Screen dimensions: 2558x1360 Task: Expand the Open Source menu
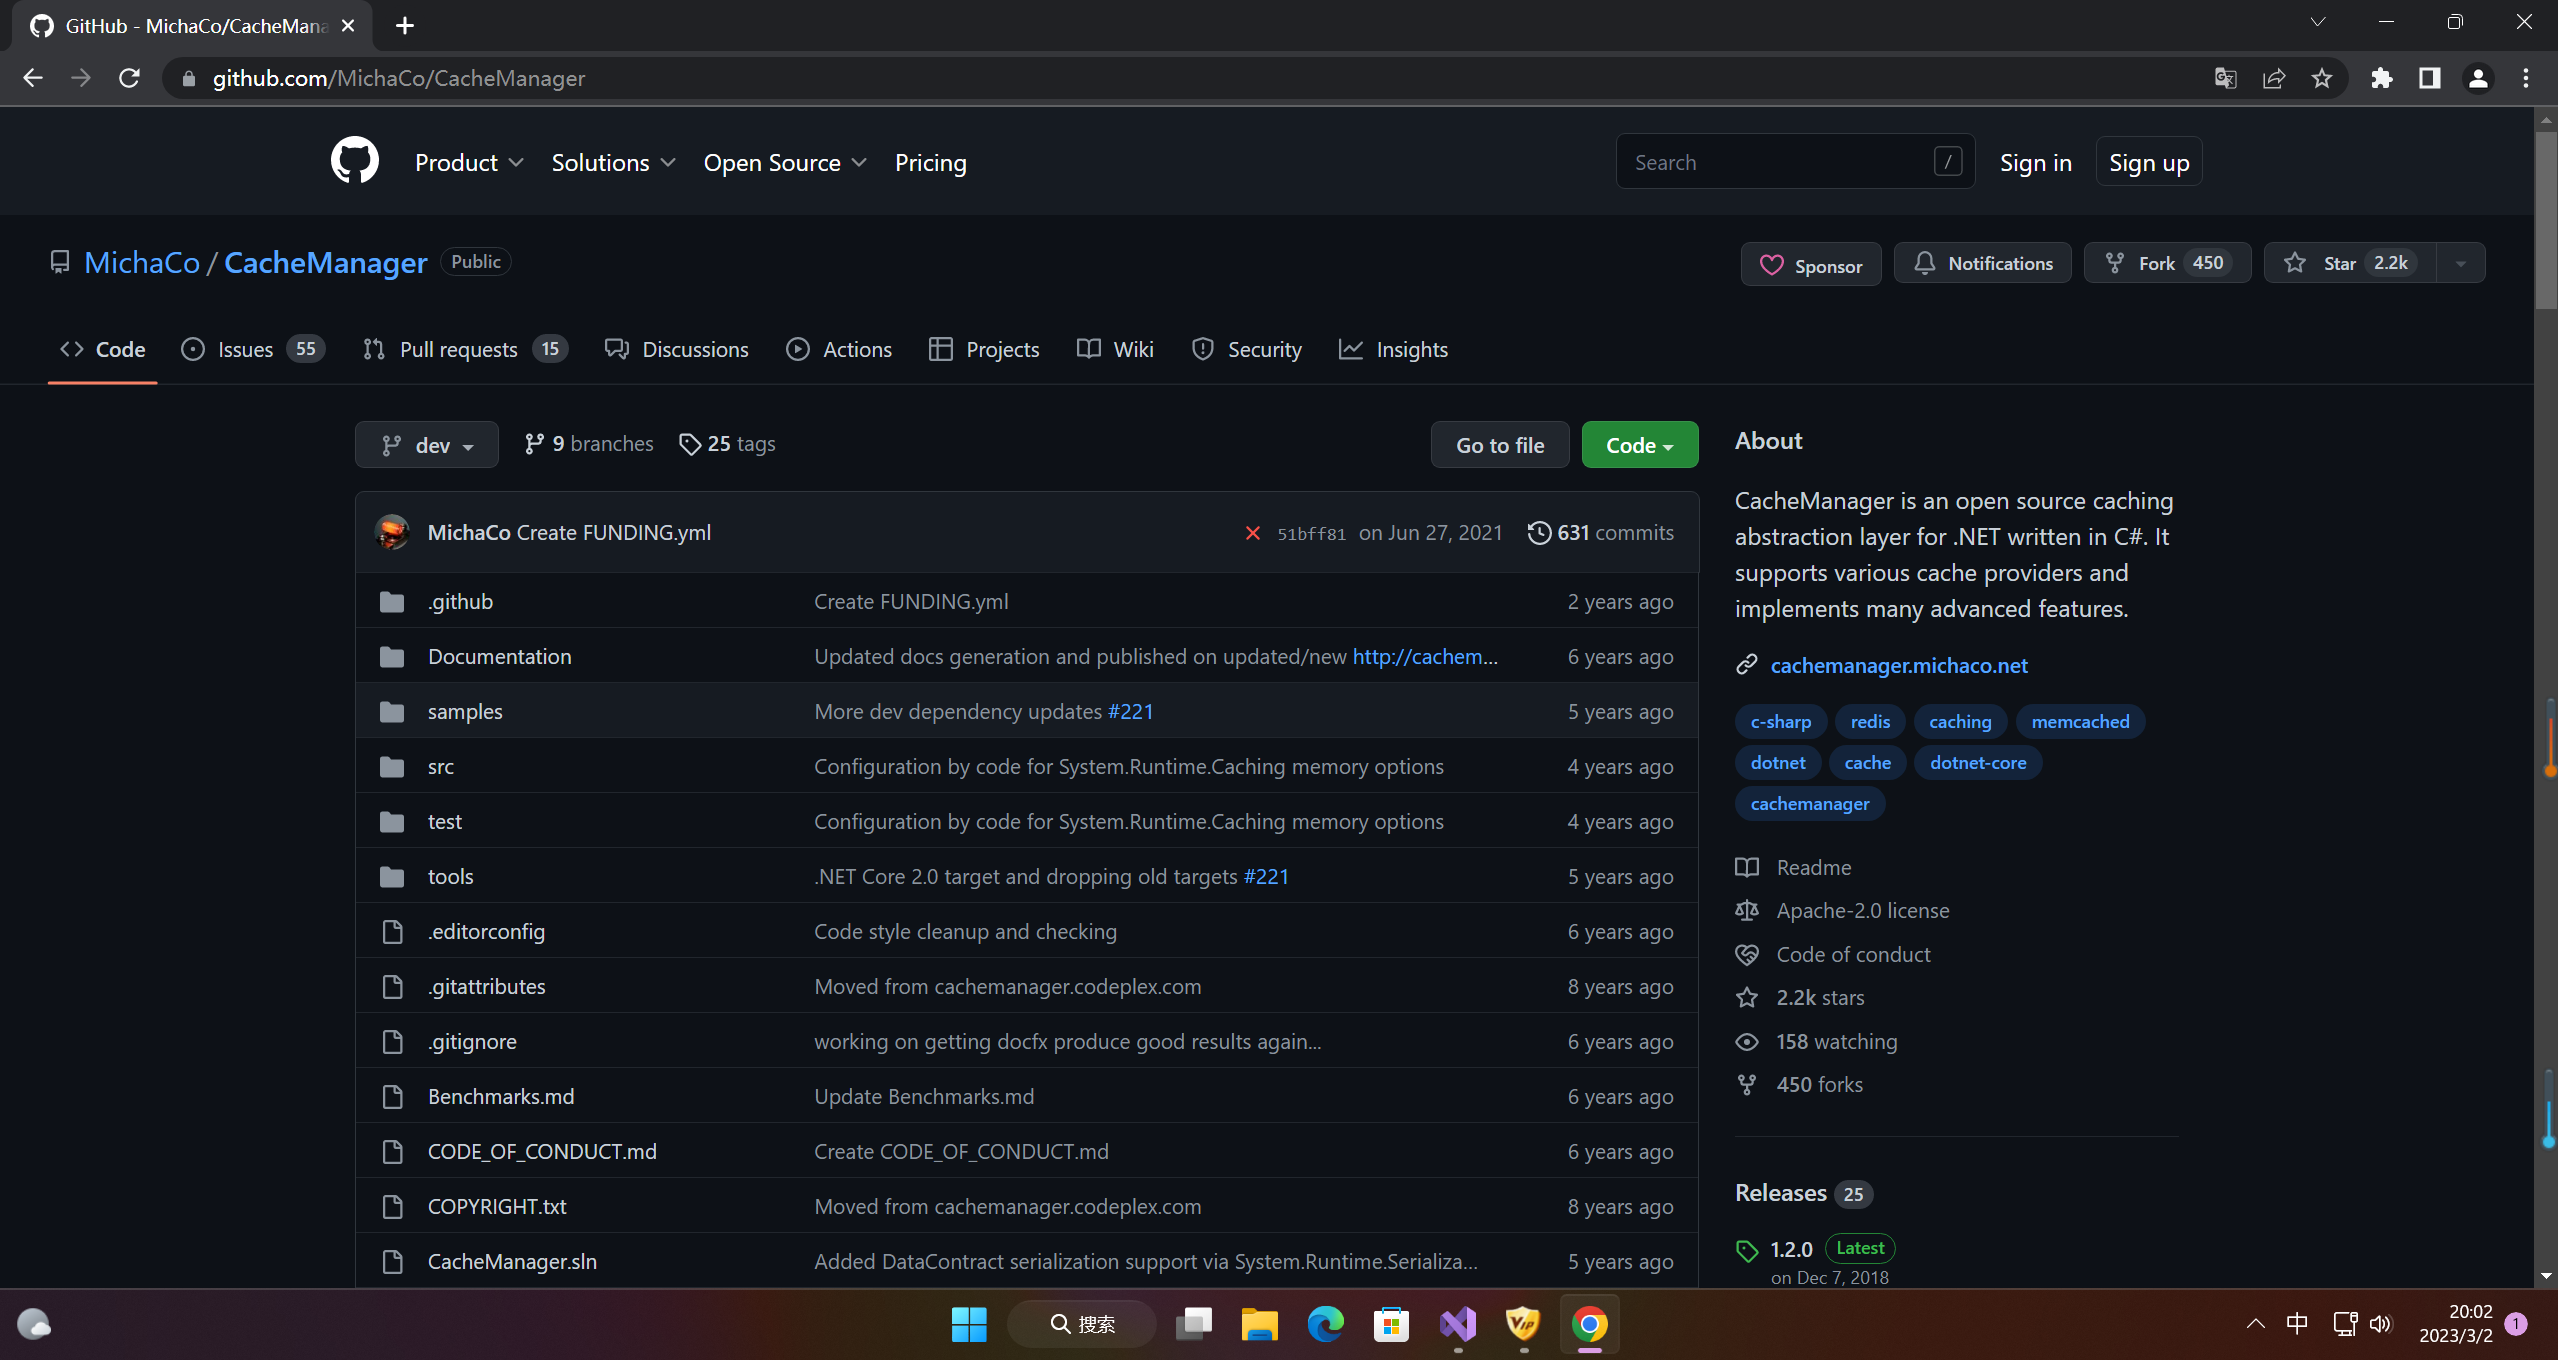[x=785, y=162]
